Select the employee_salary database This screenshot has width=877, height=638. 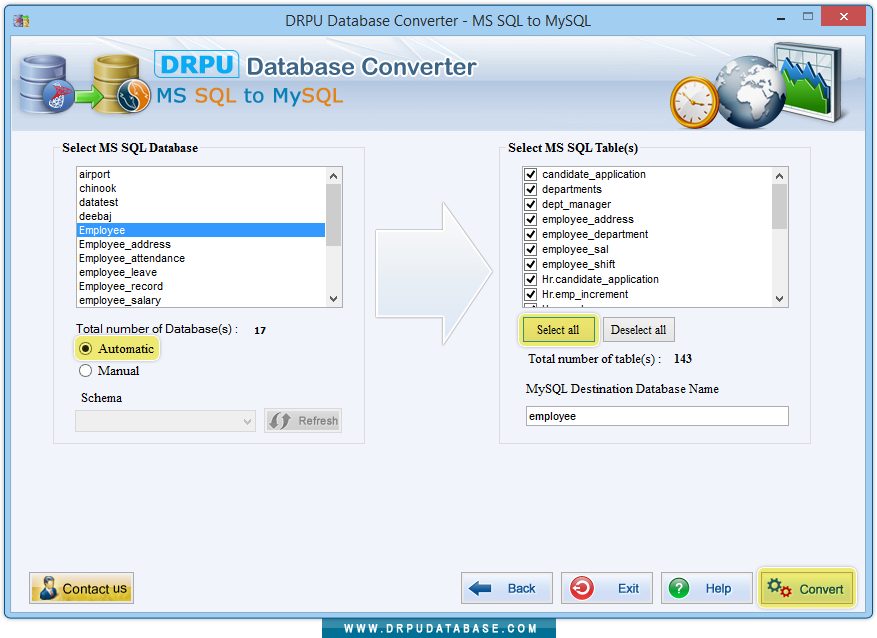(201, 300)
